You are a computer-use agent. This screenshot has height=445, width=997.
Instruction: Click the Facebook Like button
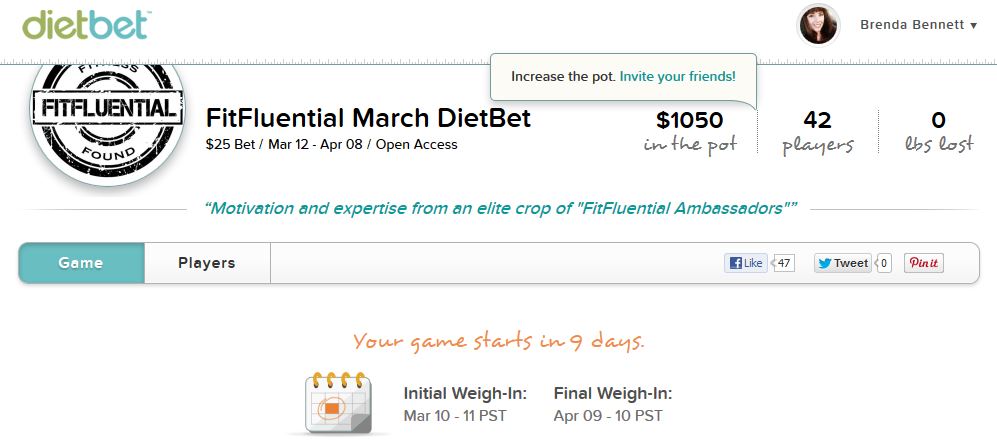click(x=745, y=263)
